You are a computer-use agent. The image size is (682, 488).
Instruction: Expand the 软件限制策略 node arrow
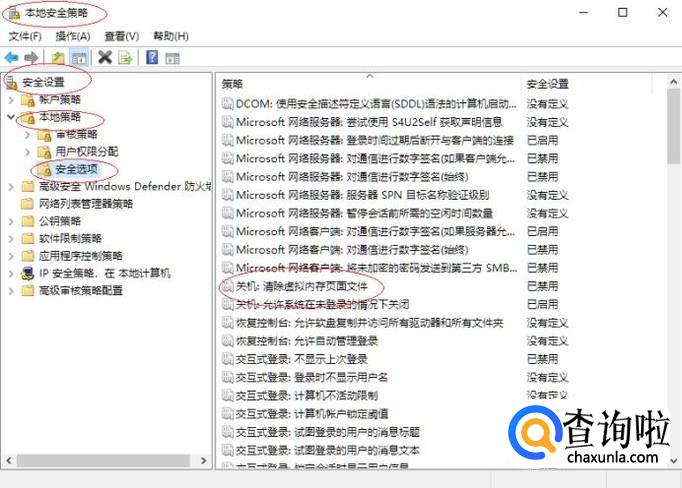[x=11, y=239]
